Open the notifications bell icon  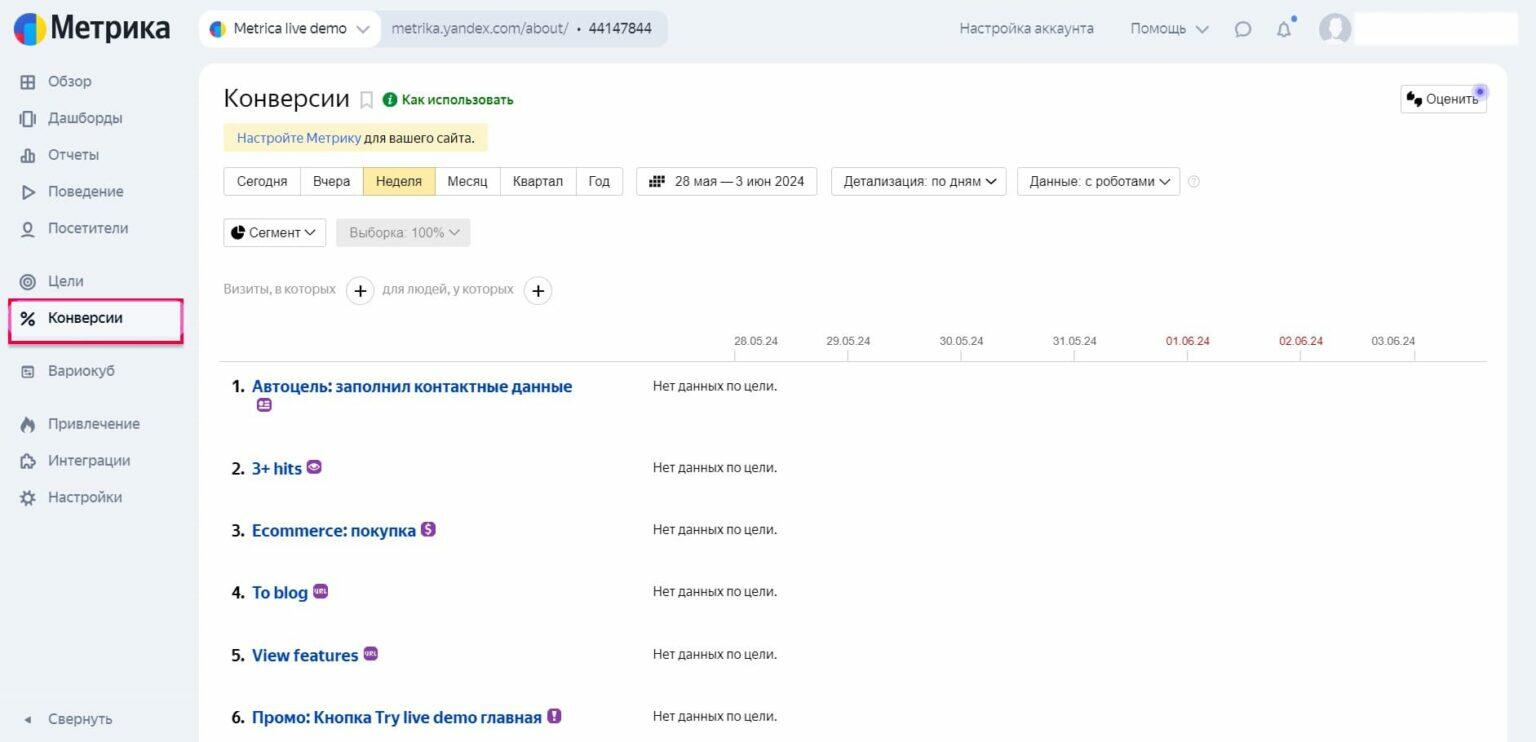click(x=1284, y=29)
